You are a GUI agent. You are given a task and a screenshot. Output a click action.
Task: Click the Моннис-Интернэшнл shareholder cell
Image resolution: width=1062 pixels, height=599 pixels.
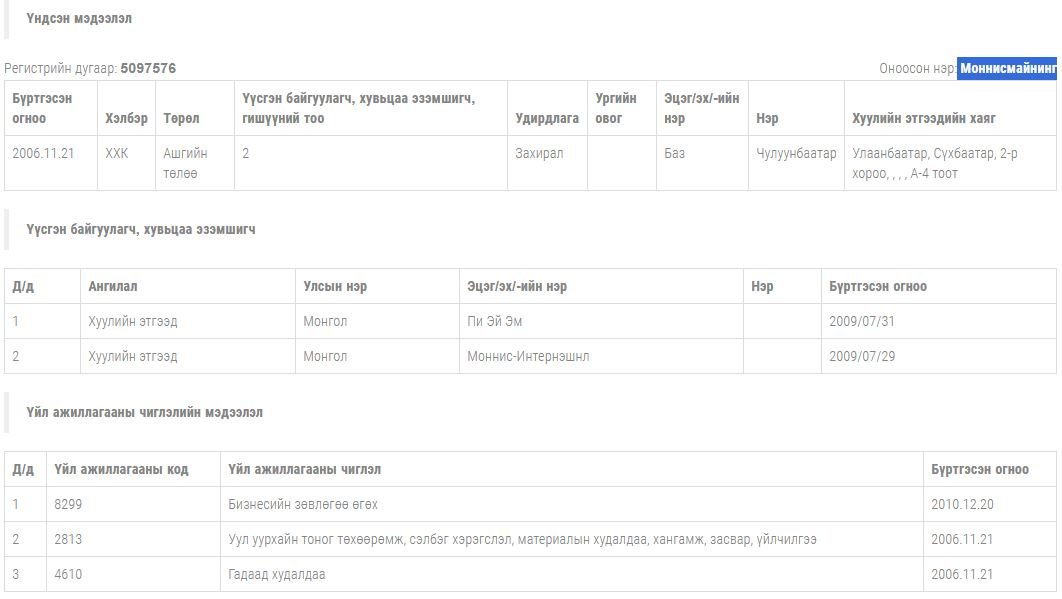[x=528, y=356]
